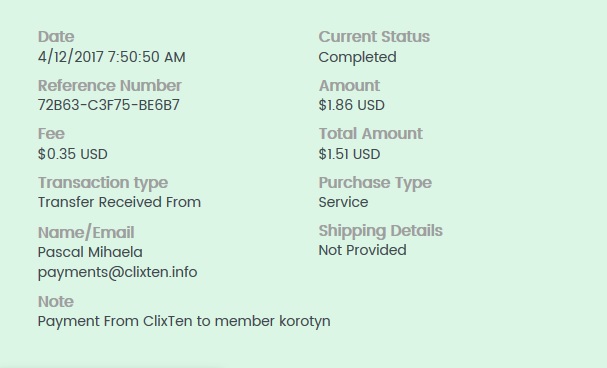Click the $1.51 USD total amount
The height and width of the screenshot is (368, 607).
[349, 154]
